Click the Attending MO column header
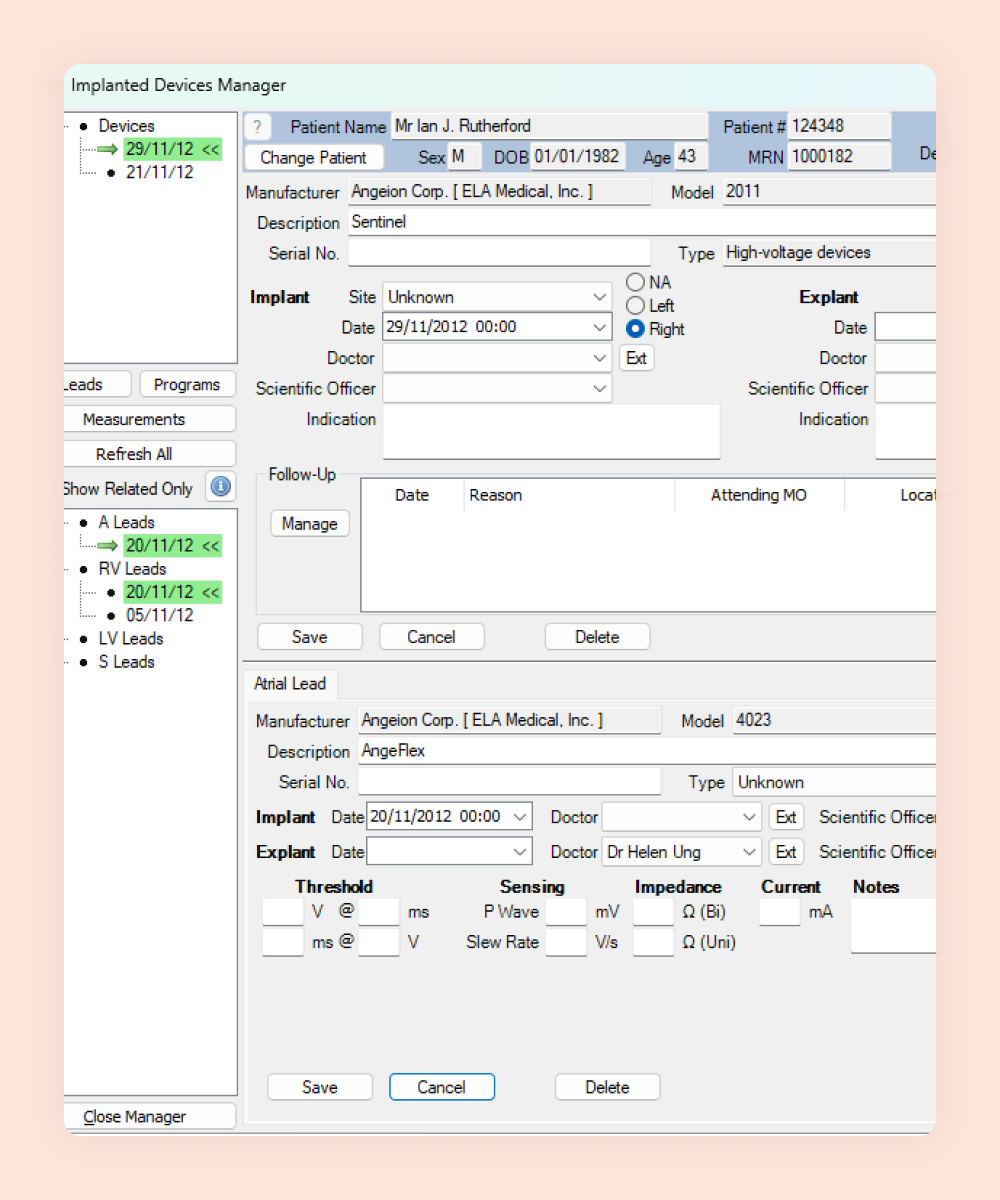 pos(759,495)
